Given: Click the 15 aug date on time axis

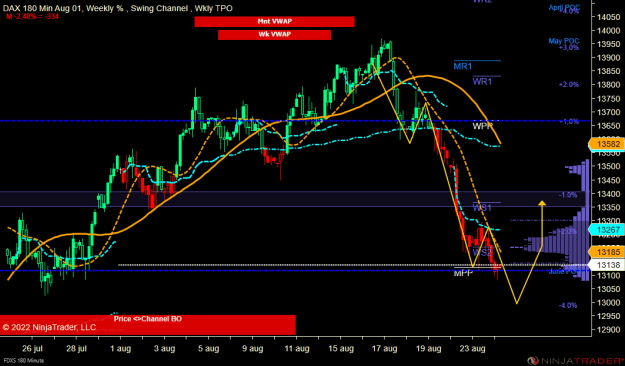Looking at the screenshot, I should click(x=340, y=348).
